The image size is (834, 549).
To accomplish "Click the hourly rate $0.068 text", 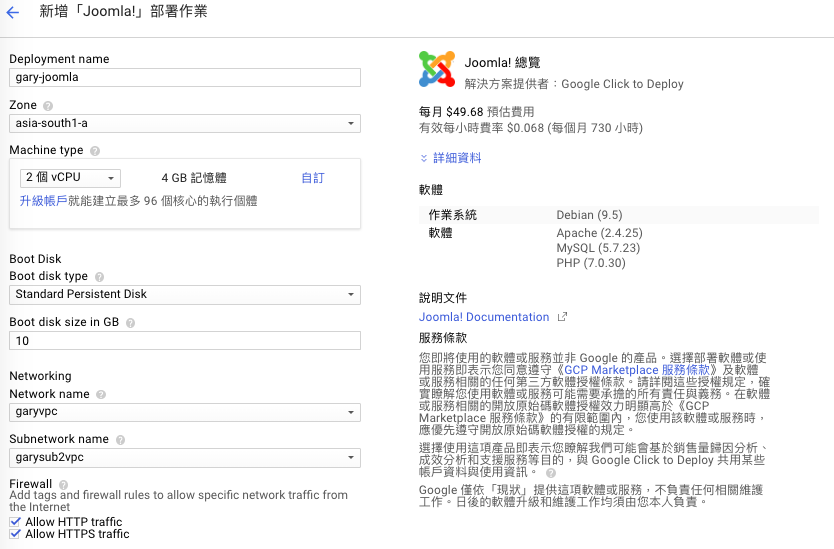I will tap(531, 128).
